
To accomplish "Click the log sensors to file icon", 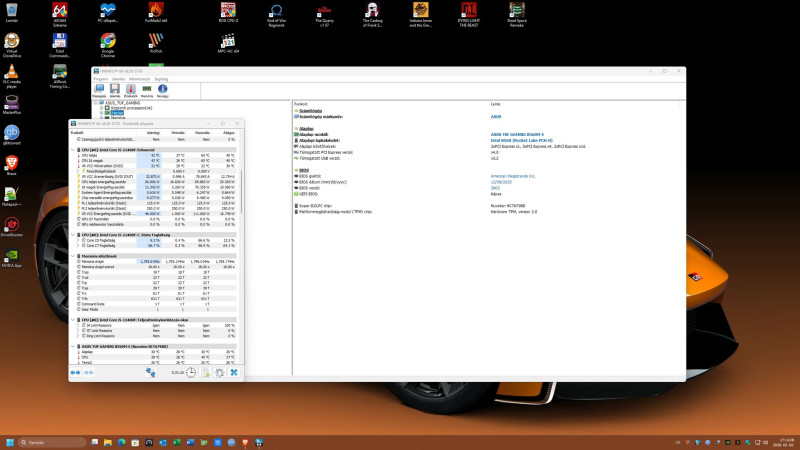I will coord(205,373).
